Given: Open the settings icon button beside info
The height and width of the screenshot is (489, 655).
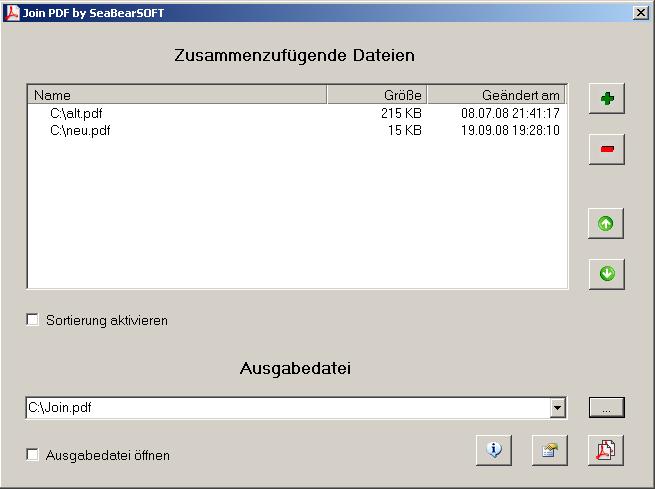Looking at the screenshot, I should 549,451.
